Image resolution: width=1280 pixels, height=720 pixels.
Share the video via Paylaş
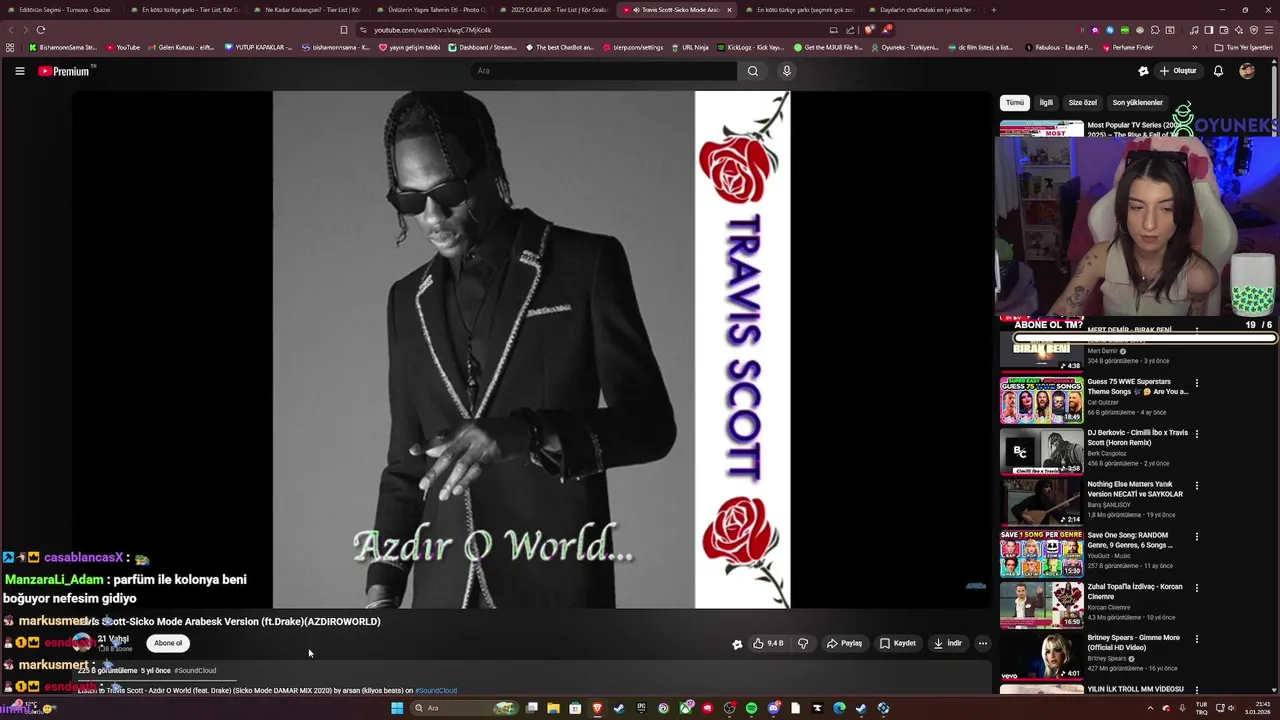(x=844, y=643)
